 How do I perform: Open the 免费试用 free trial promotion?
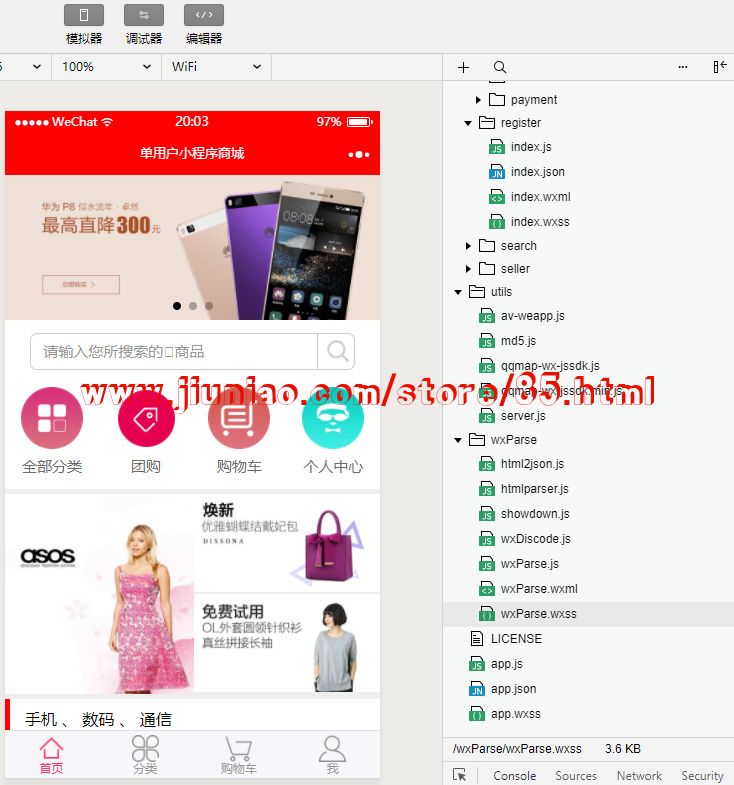287,643
